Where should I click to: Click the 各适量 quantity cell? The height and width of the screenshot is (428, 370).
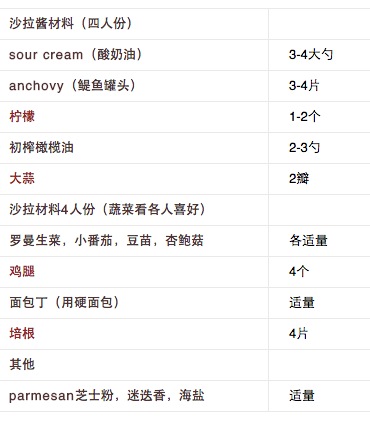click(319, 241)
